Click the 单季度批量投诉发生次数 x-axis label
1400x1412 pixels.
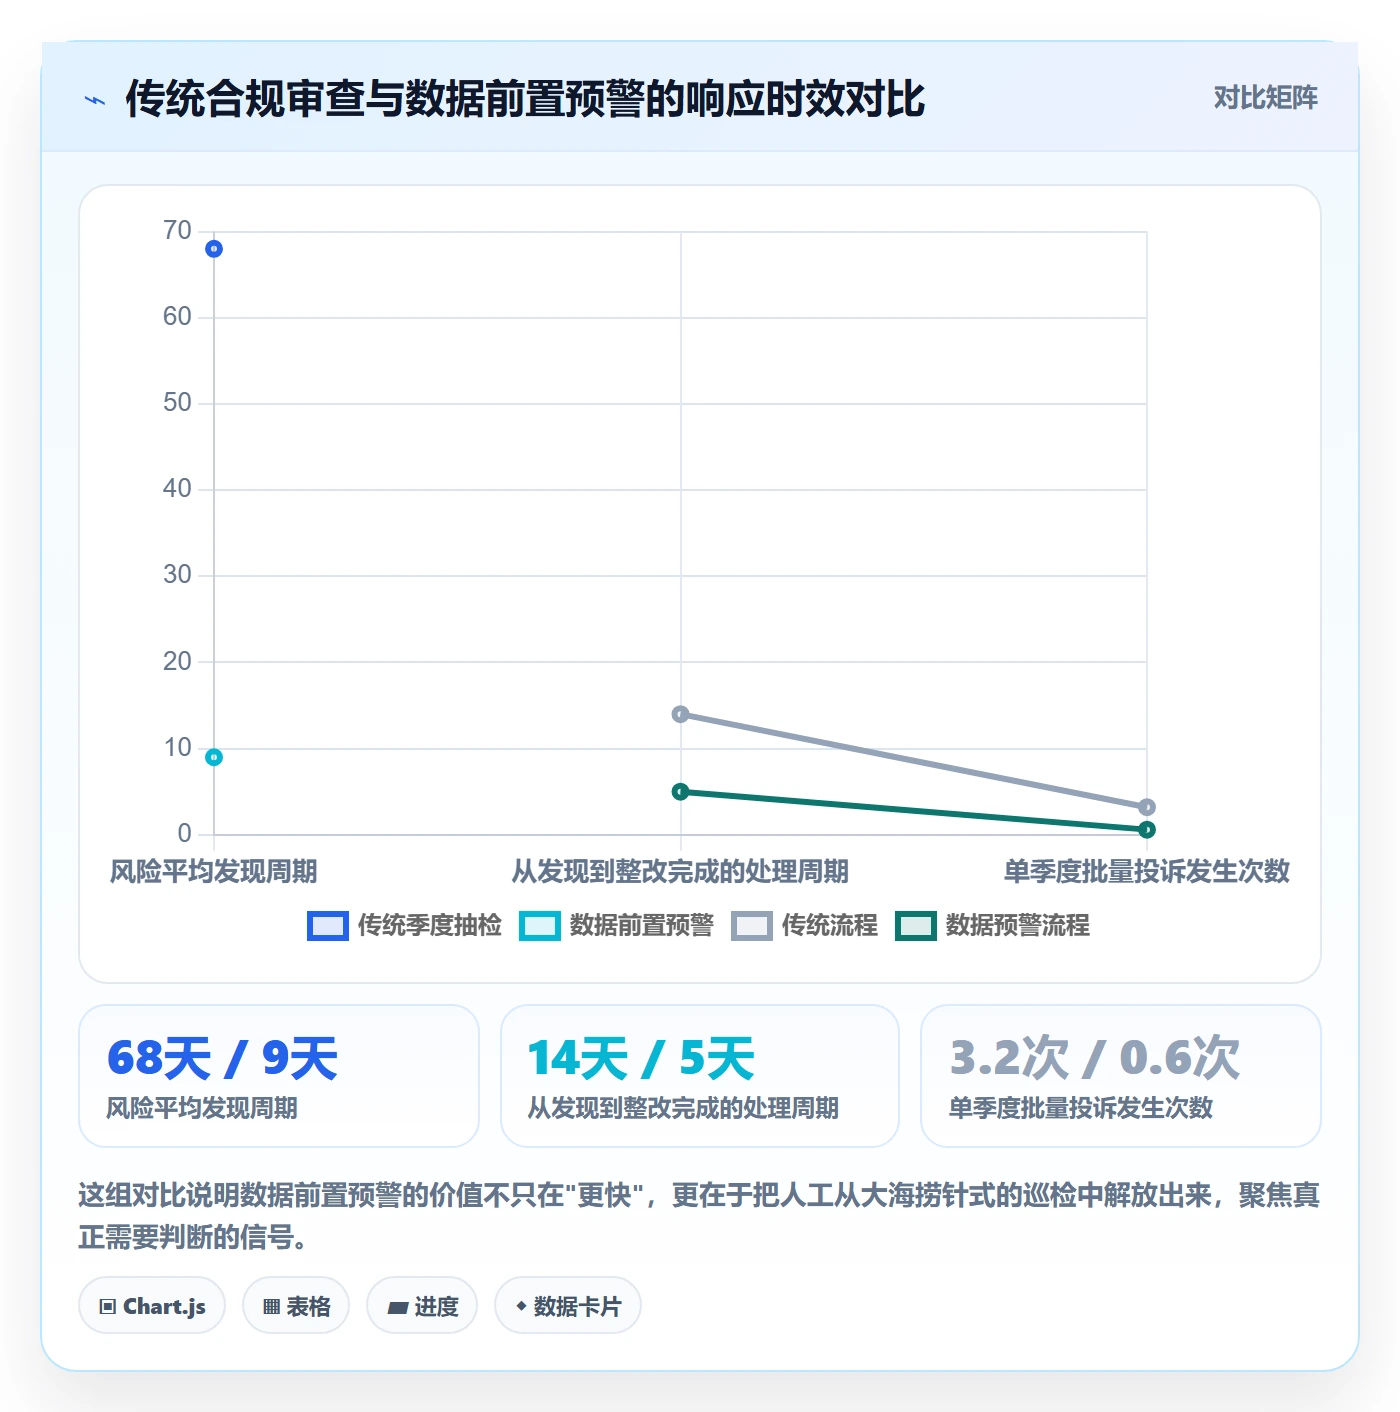point(1147,872)
